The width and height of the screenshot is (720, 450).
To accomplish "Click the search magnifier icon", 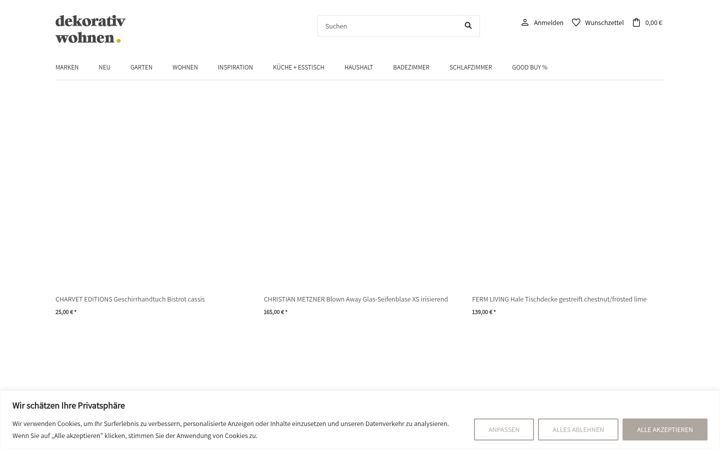I will click(468, 26).
